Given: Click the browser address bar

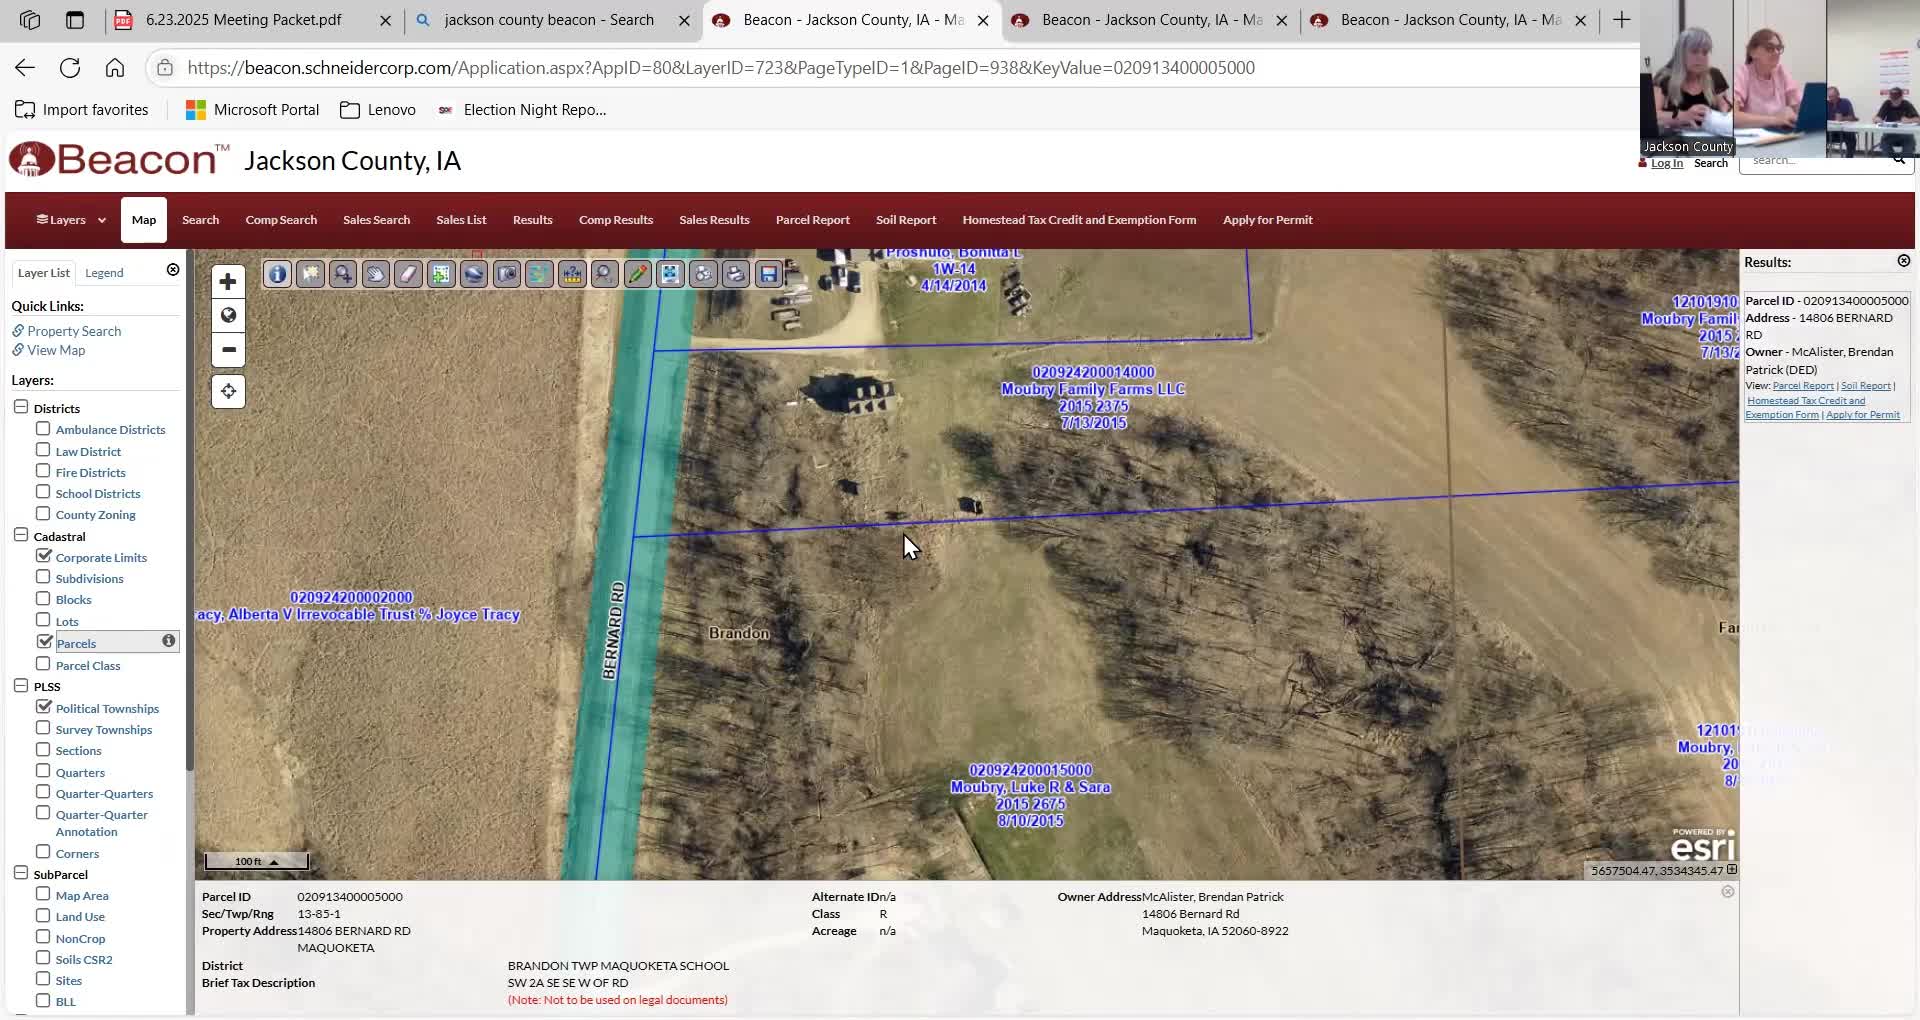Looking at the screenshot, I should click(720, 68).
